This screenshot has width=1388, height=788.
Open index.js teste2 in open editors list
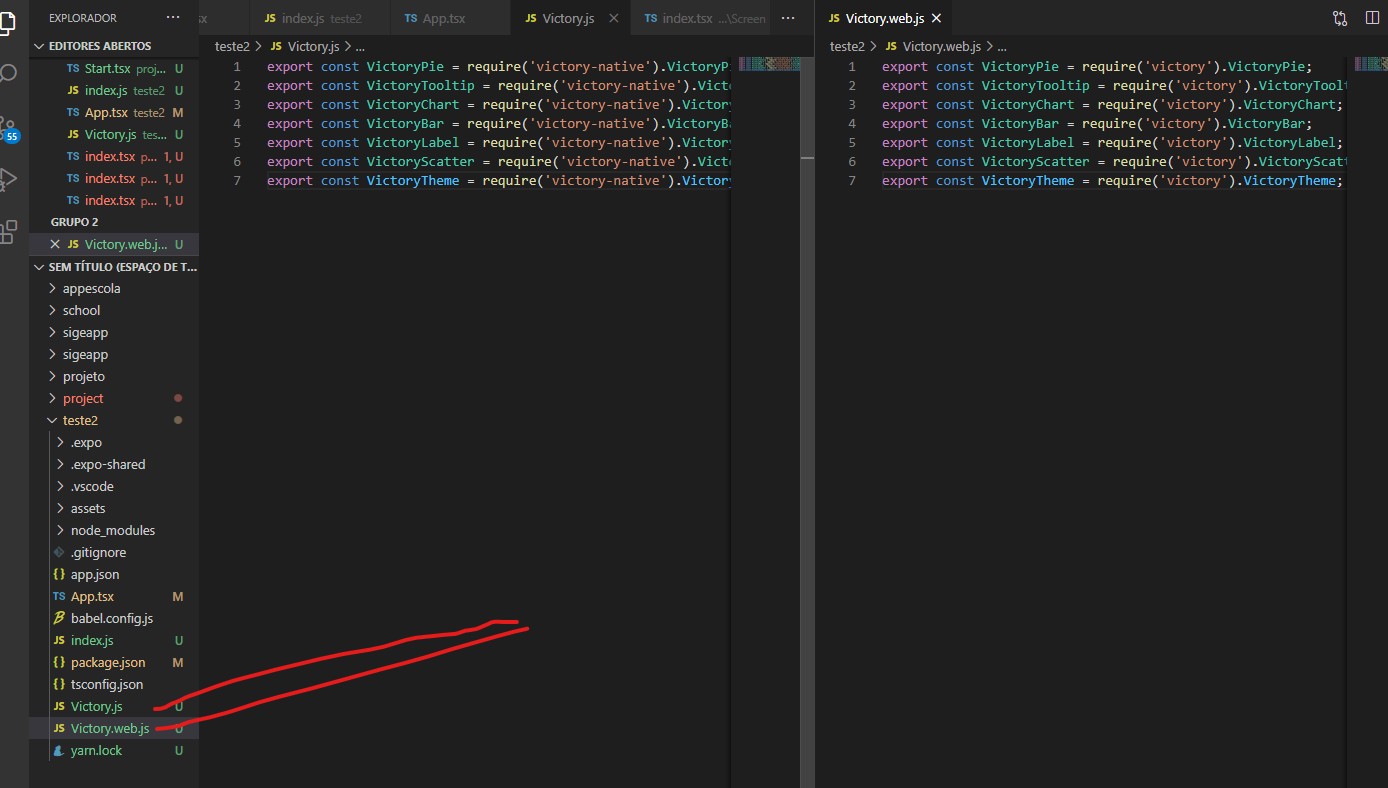point(114,90)
